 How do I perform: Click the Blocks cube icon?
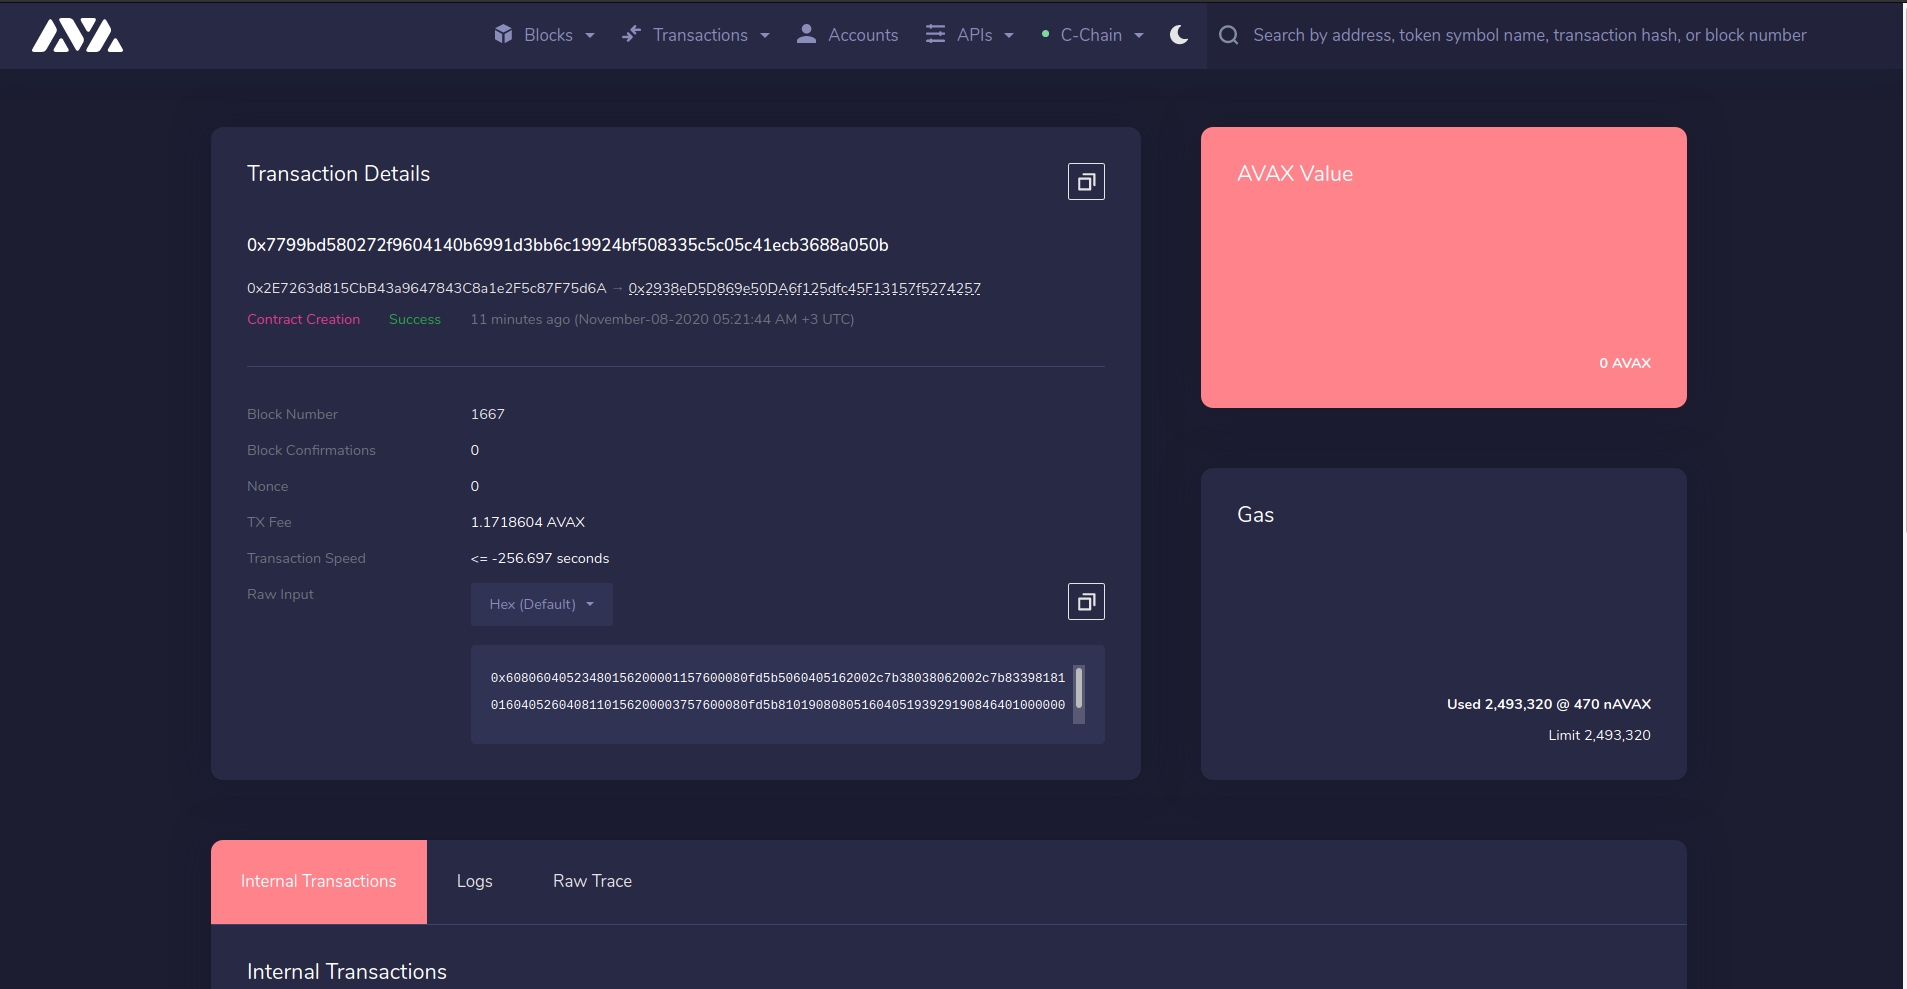503,35
